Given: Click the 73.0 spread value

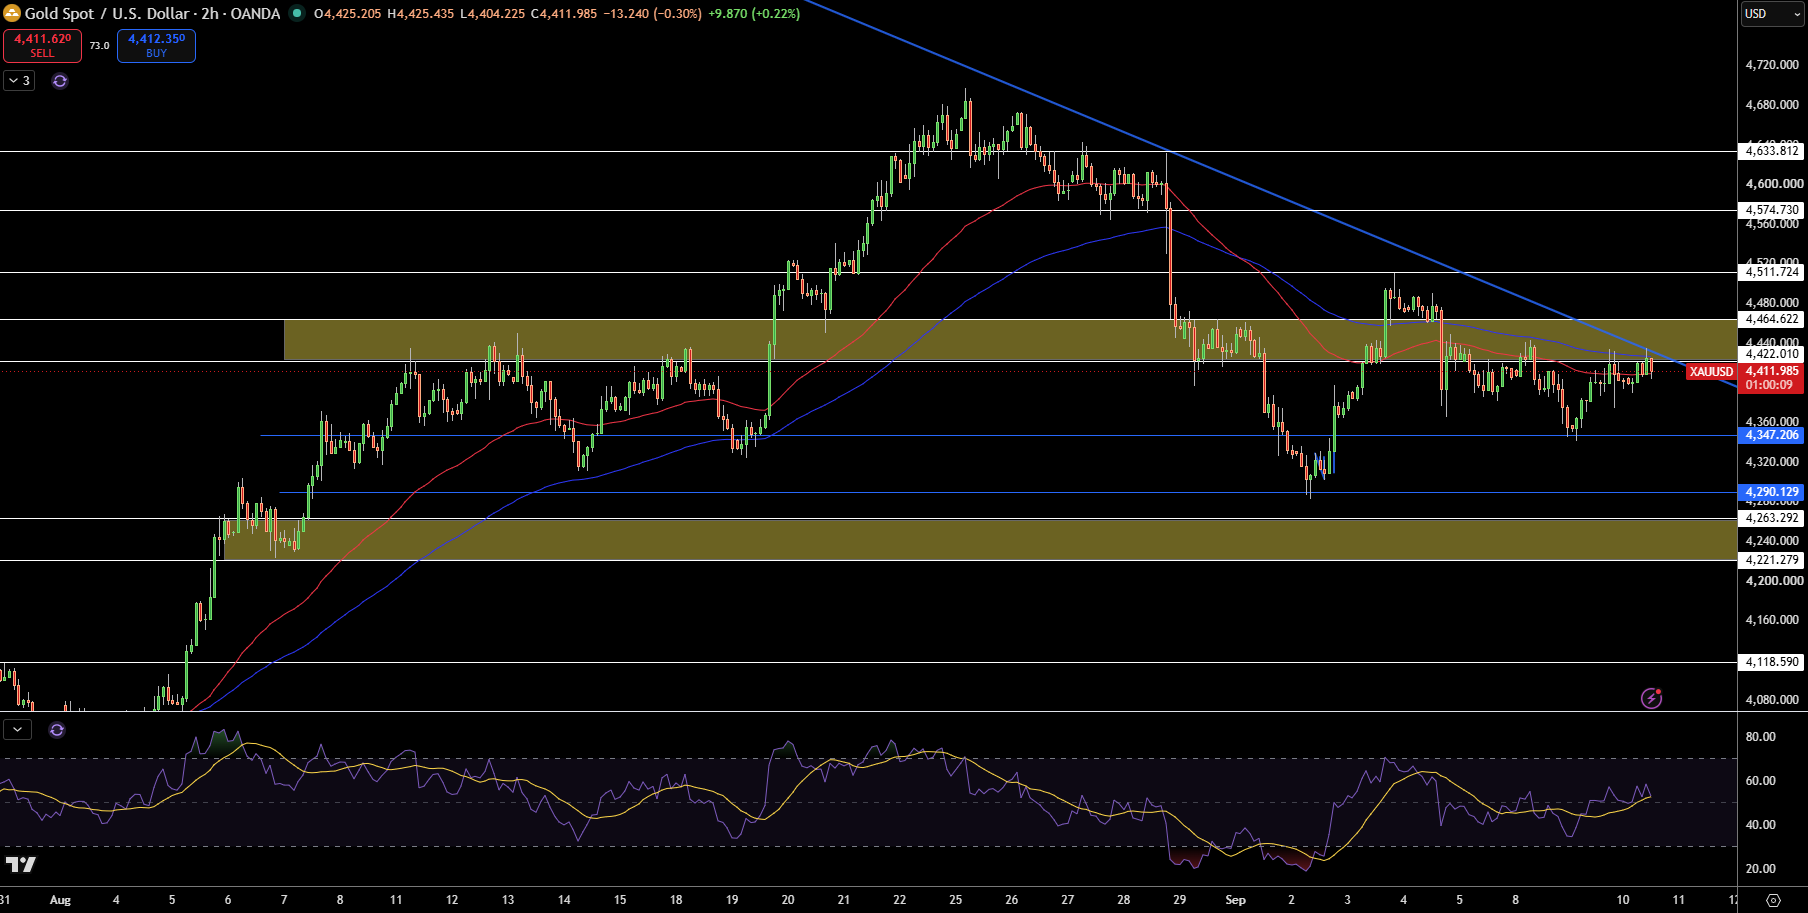Looking at the screenshot, I should (100, 46).
